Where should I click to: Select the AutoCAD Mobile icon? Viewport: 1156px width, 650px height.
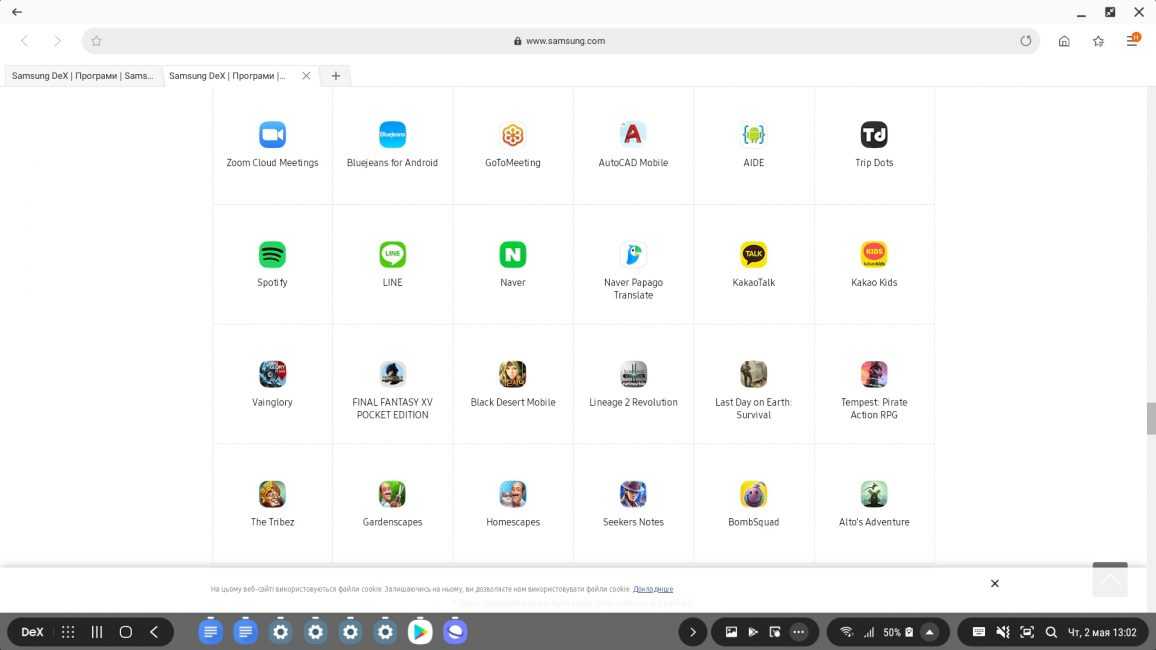633,135
